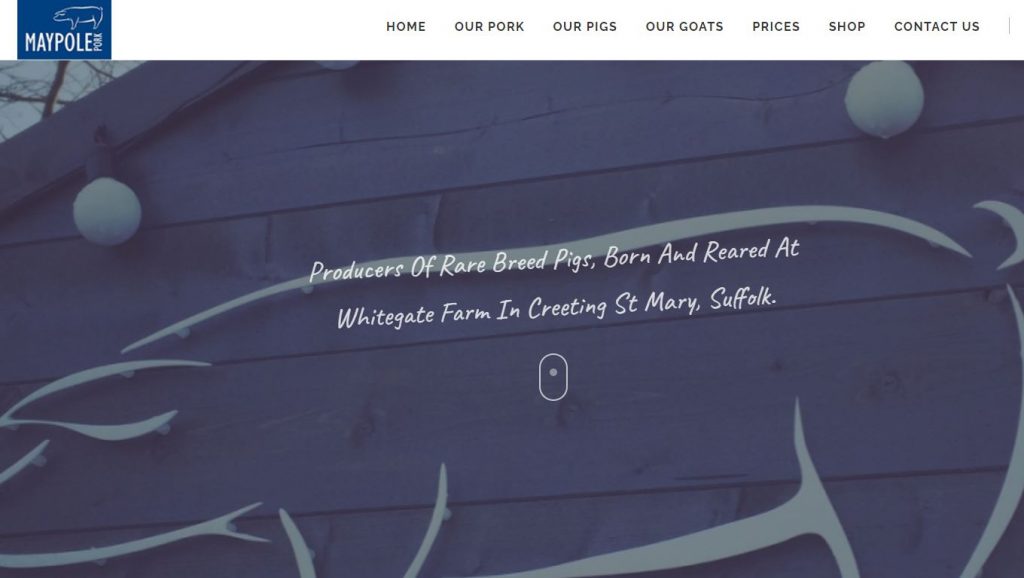The image size is (1024, 578).
Task: Click the MAYPOLE wordmark text in logo
Action: point(59,43)
